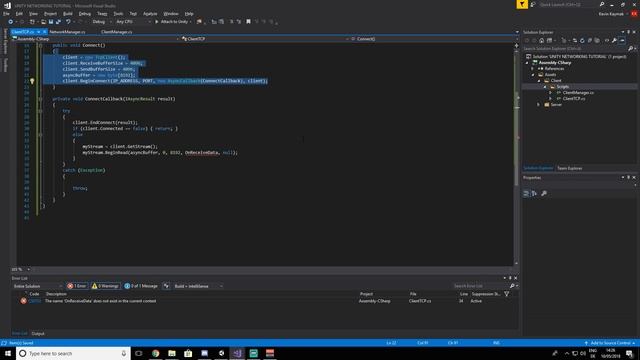Click the Save toolbar icon
The image size is (640, 360).
[x=51, y=22]
